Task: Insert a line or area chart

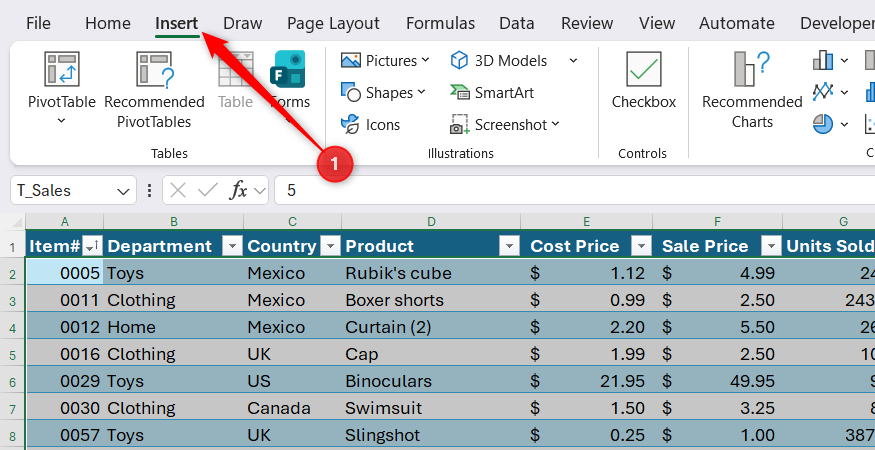Action: click(823, 92)
